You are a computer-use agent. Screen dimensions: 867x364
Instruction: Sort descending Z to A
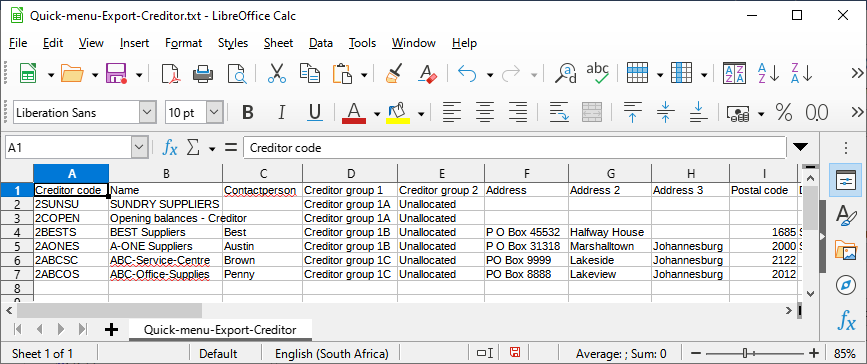click(801, 74)
